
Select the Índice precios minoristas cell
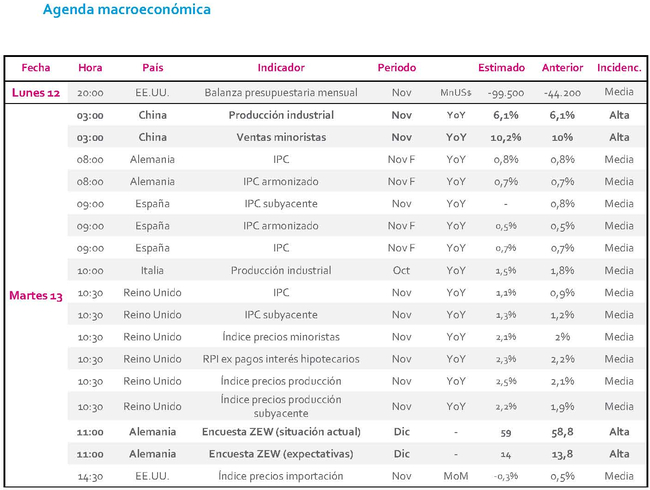pos(281,337)
